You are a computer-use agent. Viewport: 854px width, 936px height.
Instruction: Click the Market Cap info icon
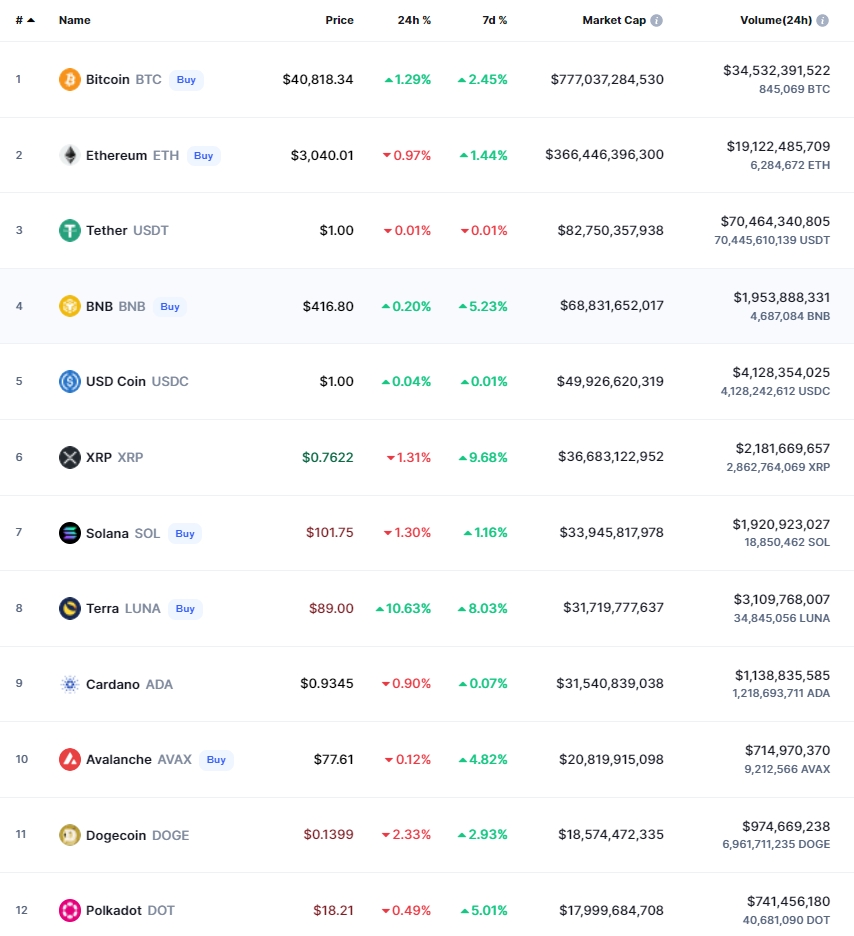(656, 20)
